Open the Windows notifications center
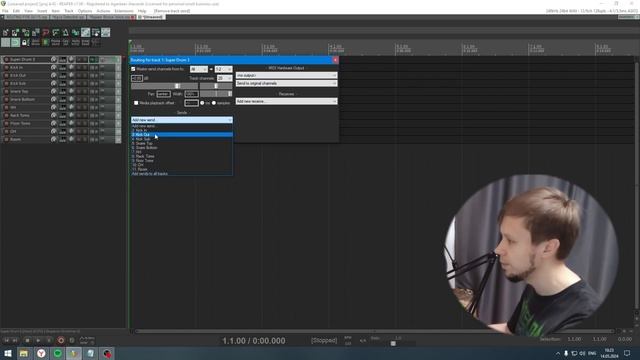Screen dimensions: 640x360 point(627,353)
